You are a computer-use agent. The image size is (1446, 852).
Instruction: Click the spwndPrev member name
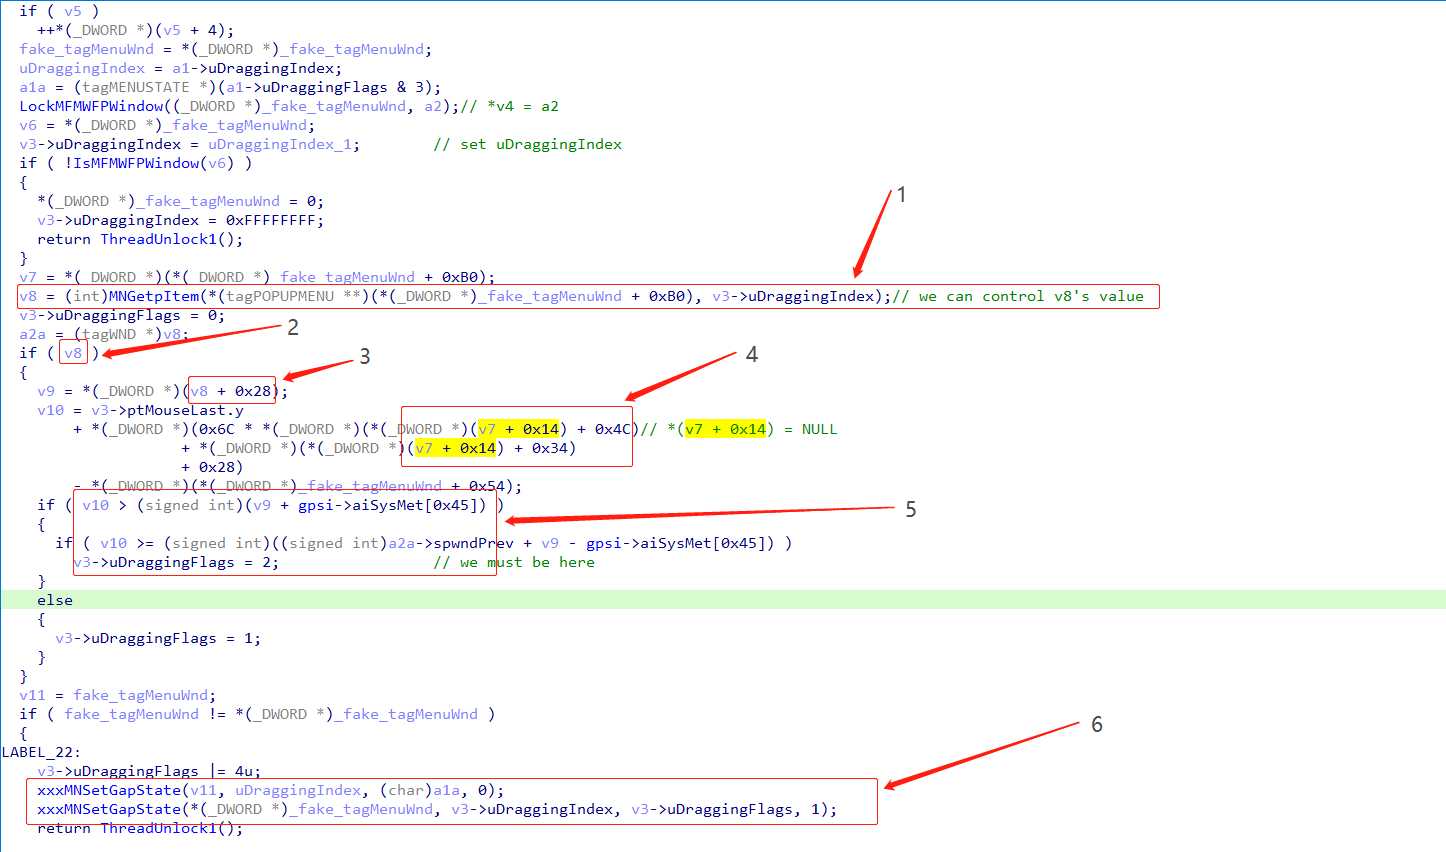pyautogui.click(x=474, y=543)
